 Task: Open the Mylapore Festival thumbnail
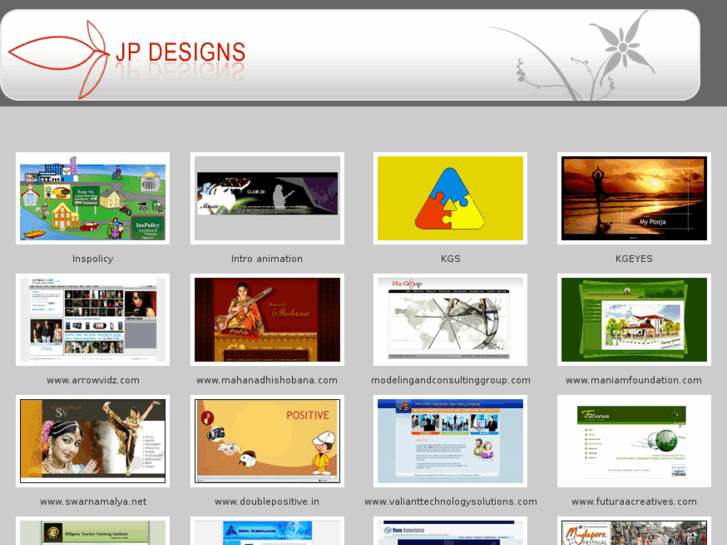point(634,531)
